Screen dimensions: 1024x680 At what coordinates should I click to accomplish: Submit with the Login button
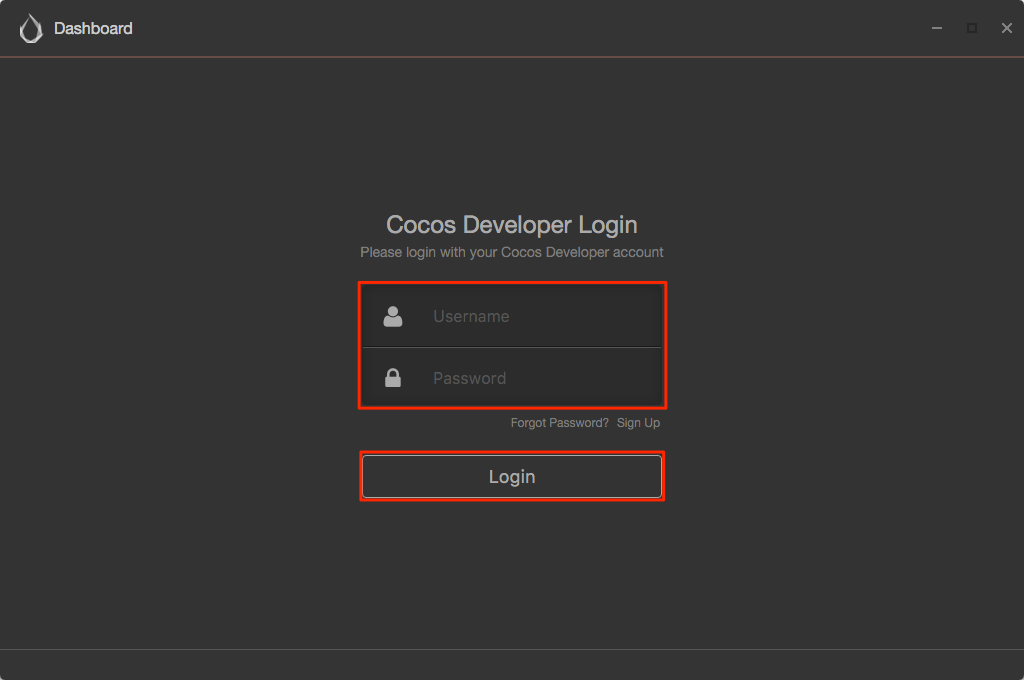(512, 476)
